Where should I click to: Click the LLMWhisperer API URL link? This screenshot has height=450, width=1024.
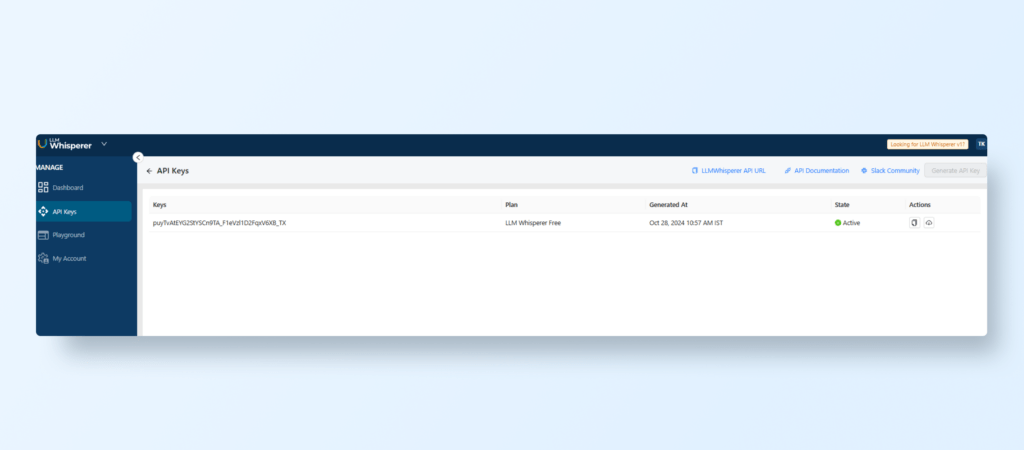(729, 171)
